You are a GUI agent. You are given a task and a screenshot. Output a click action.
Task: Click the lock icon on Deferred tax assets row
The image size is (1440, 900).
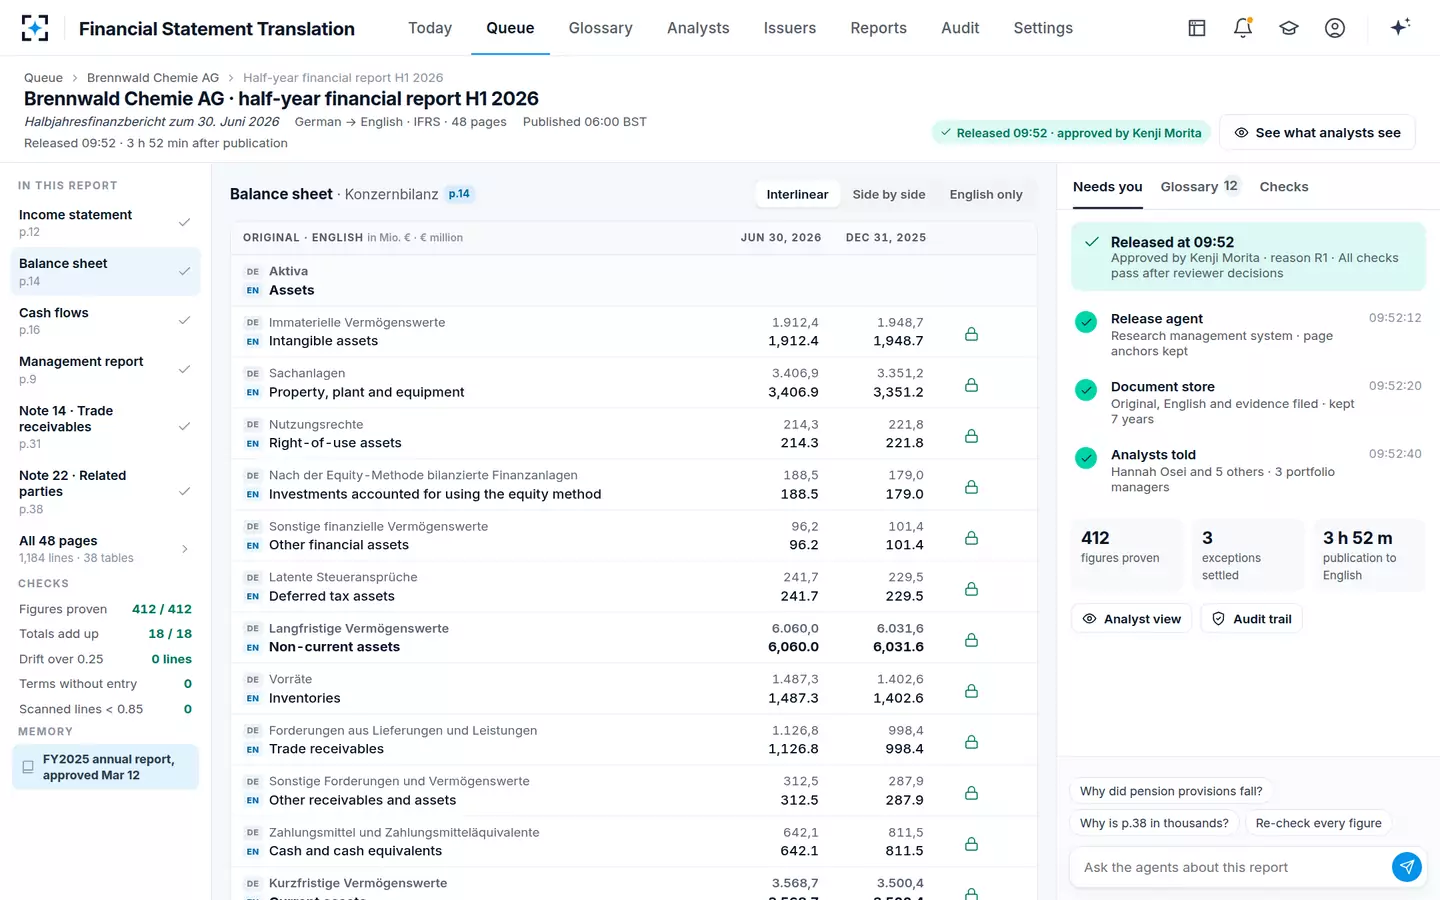pyautogui.click(x=971, y=589)
